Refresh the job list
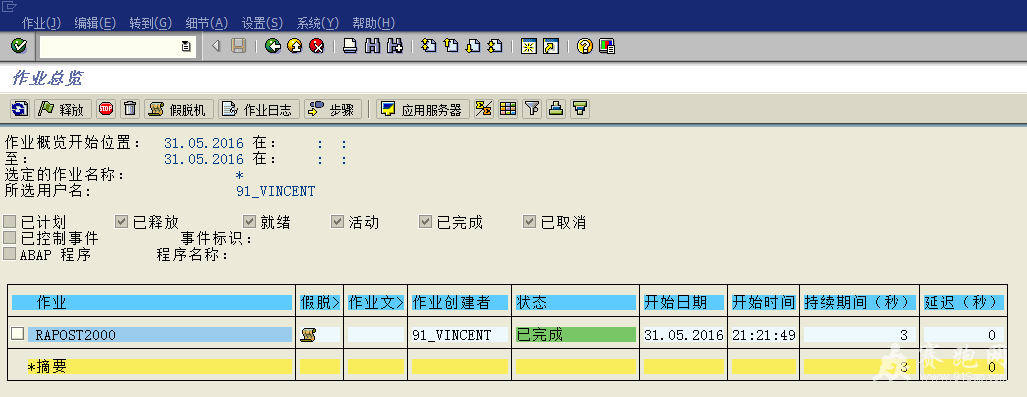1027x397 pixels. pyautogui.click(x=20, y=109)
